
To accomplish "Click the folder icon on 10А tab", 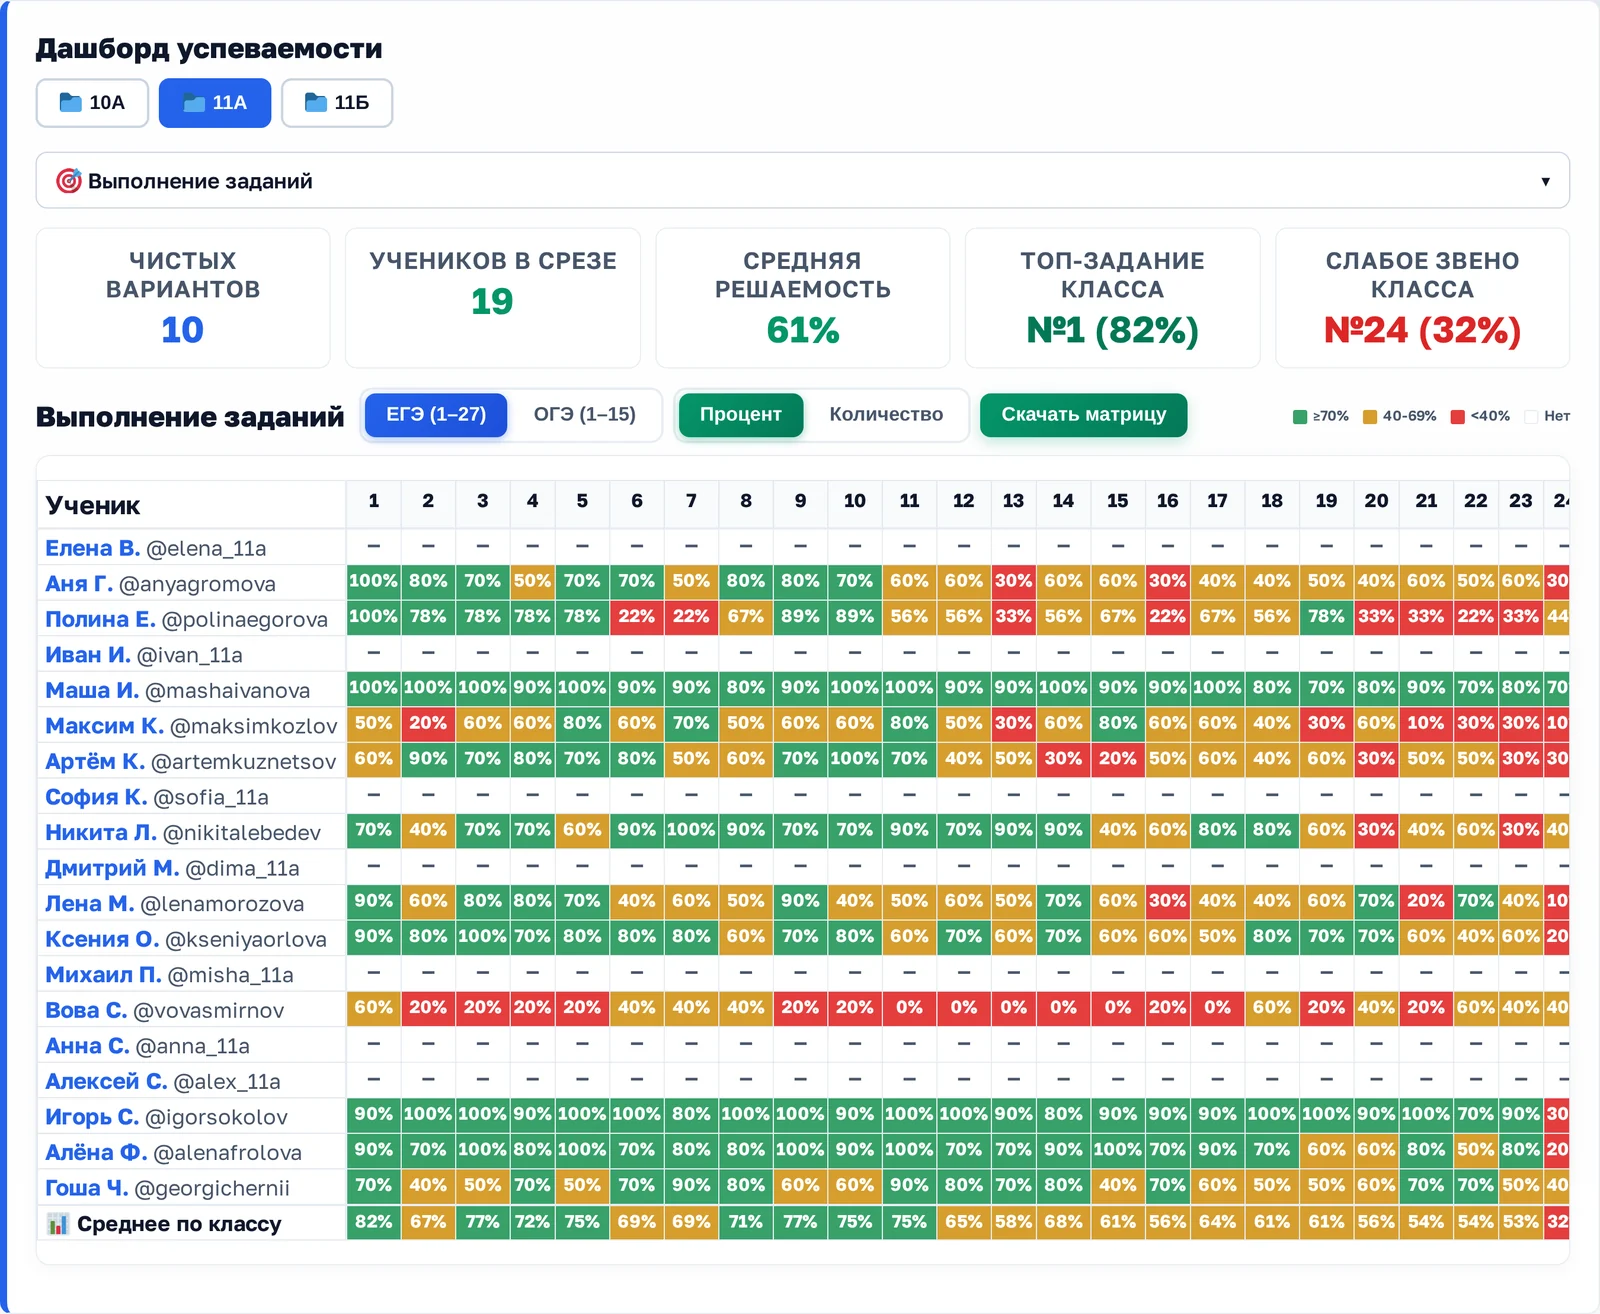I will pyautogui.click(x=70, y=102).
